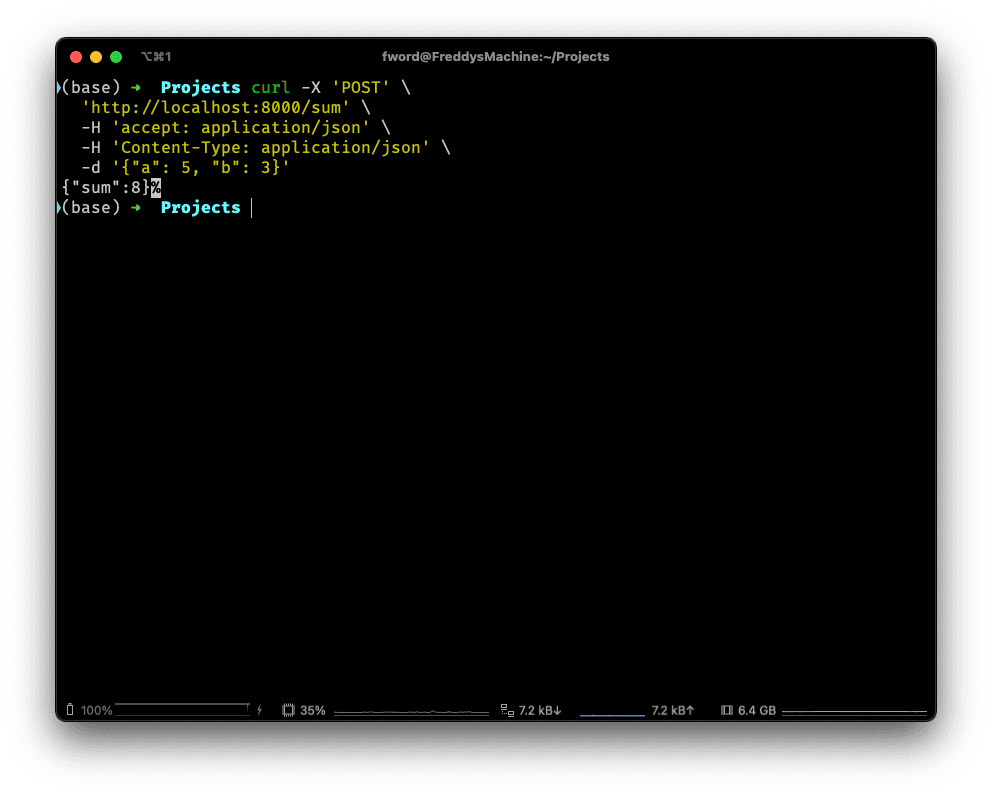
Task: Minimize the terminal with the yellow button
Action: click(96, 57)
